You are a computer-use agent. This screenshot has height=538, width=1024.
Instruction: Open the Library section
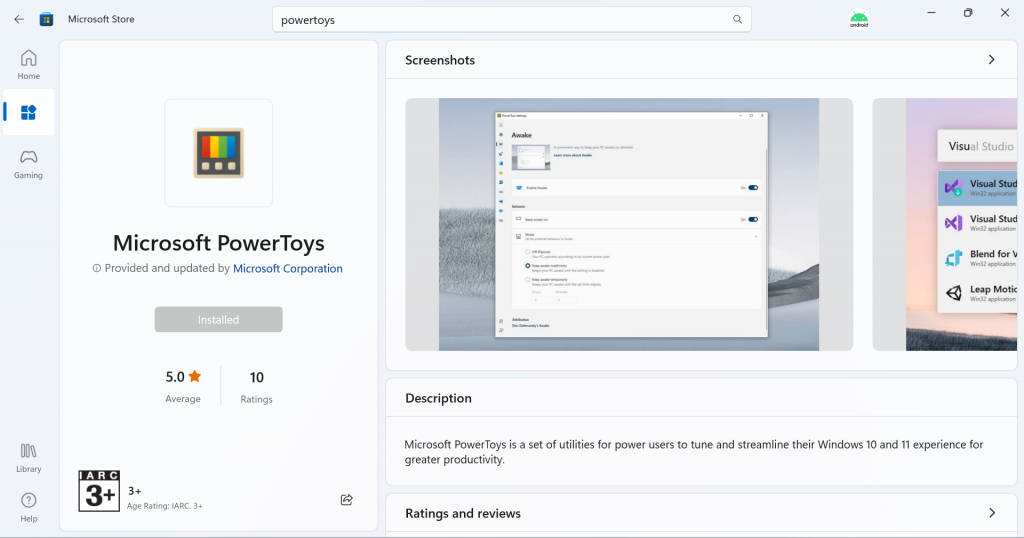(x=29, y=458)
